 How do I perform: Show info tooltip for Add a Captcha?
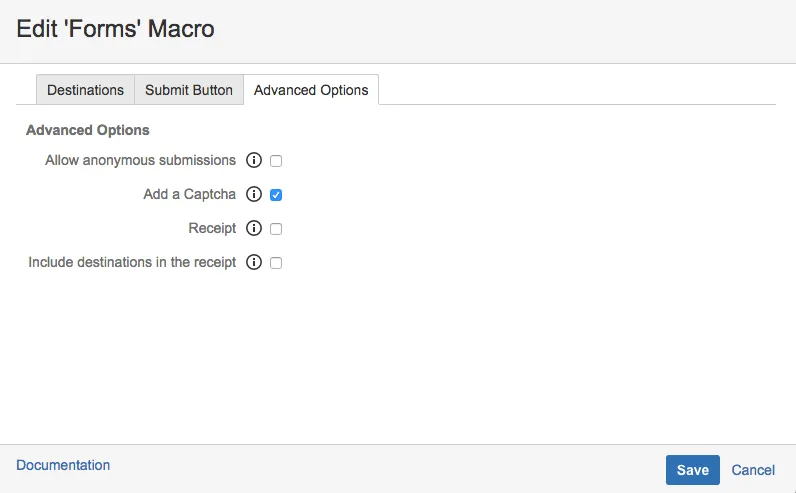[x=254, y=194]
